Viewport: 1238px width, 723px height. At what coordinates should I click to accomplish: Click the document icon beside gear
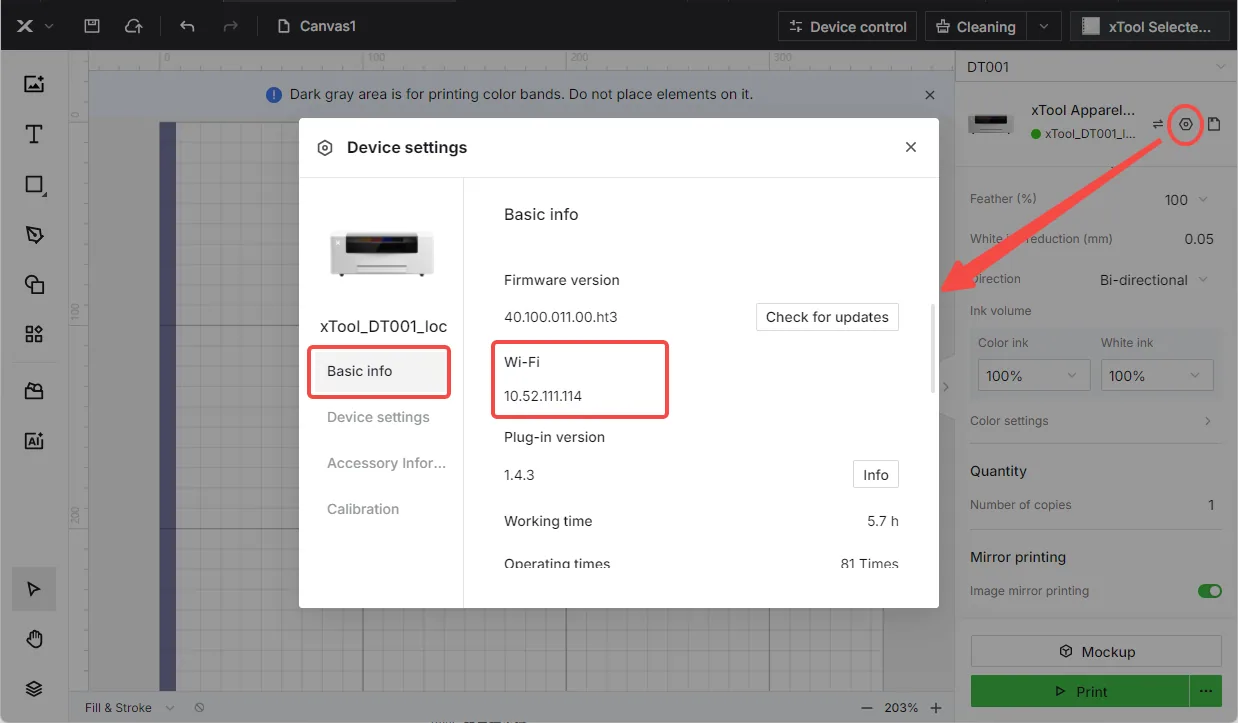coord(1213,124)
